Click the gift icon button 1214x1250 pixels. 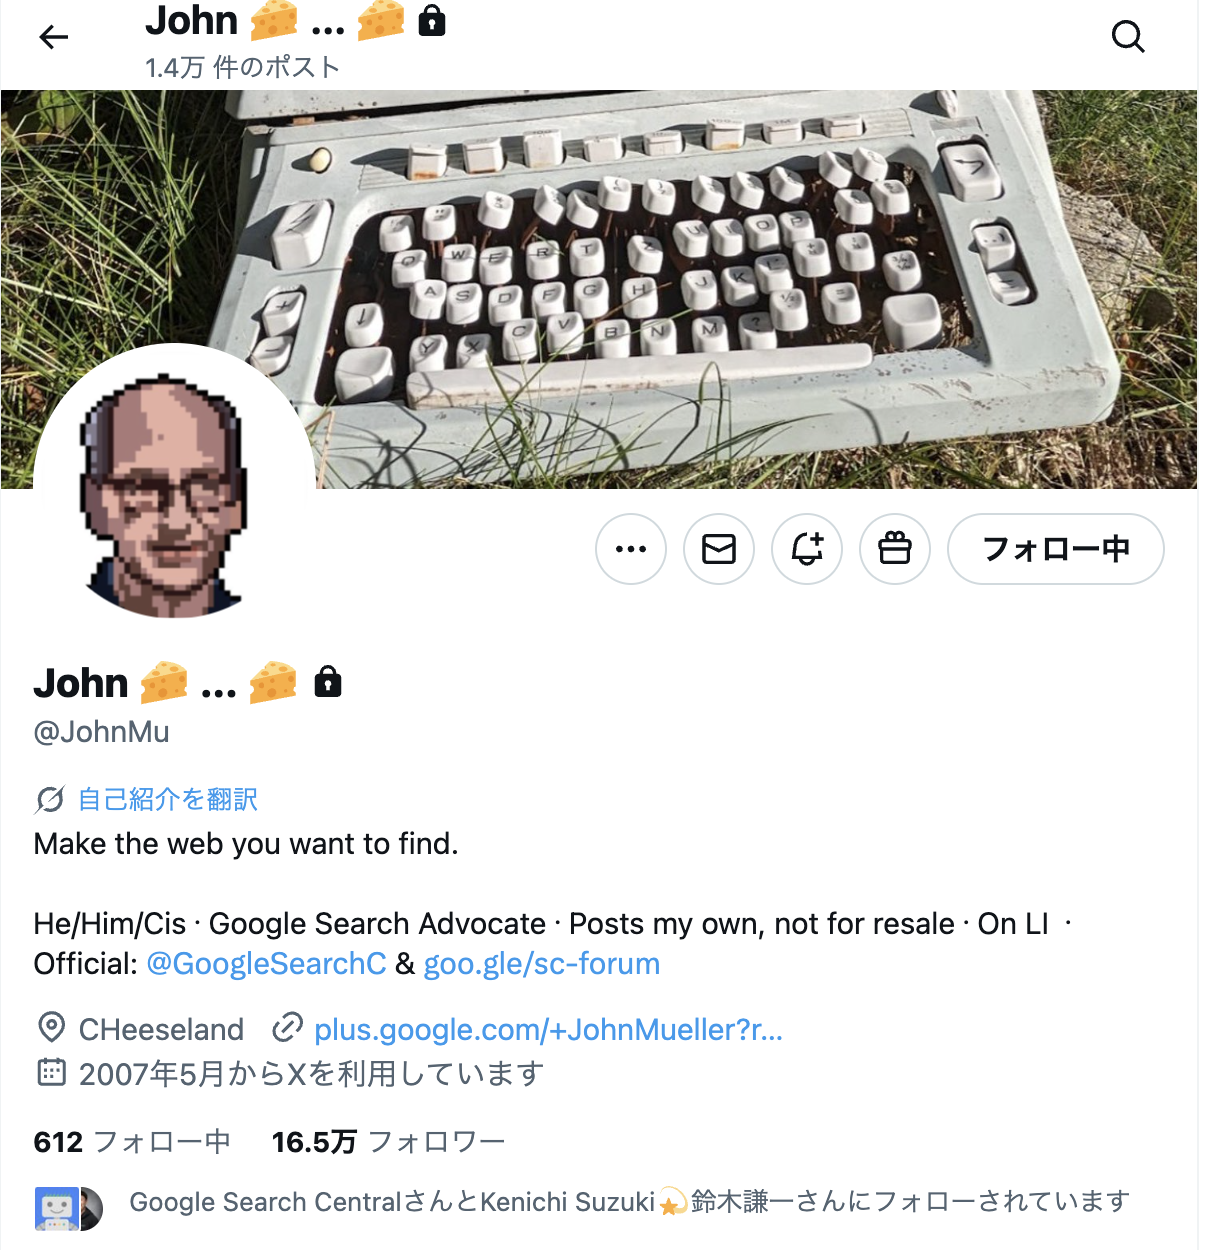pyautogui.click(x=895, y=549)
